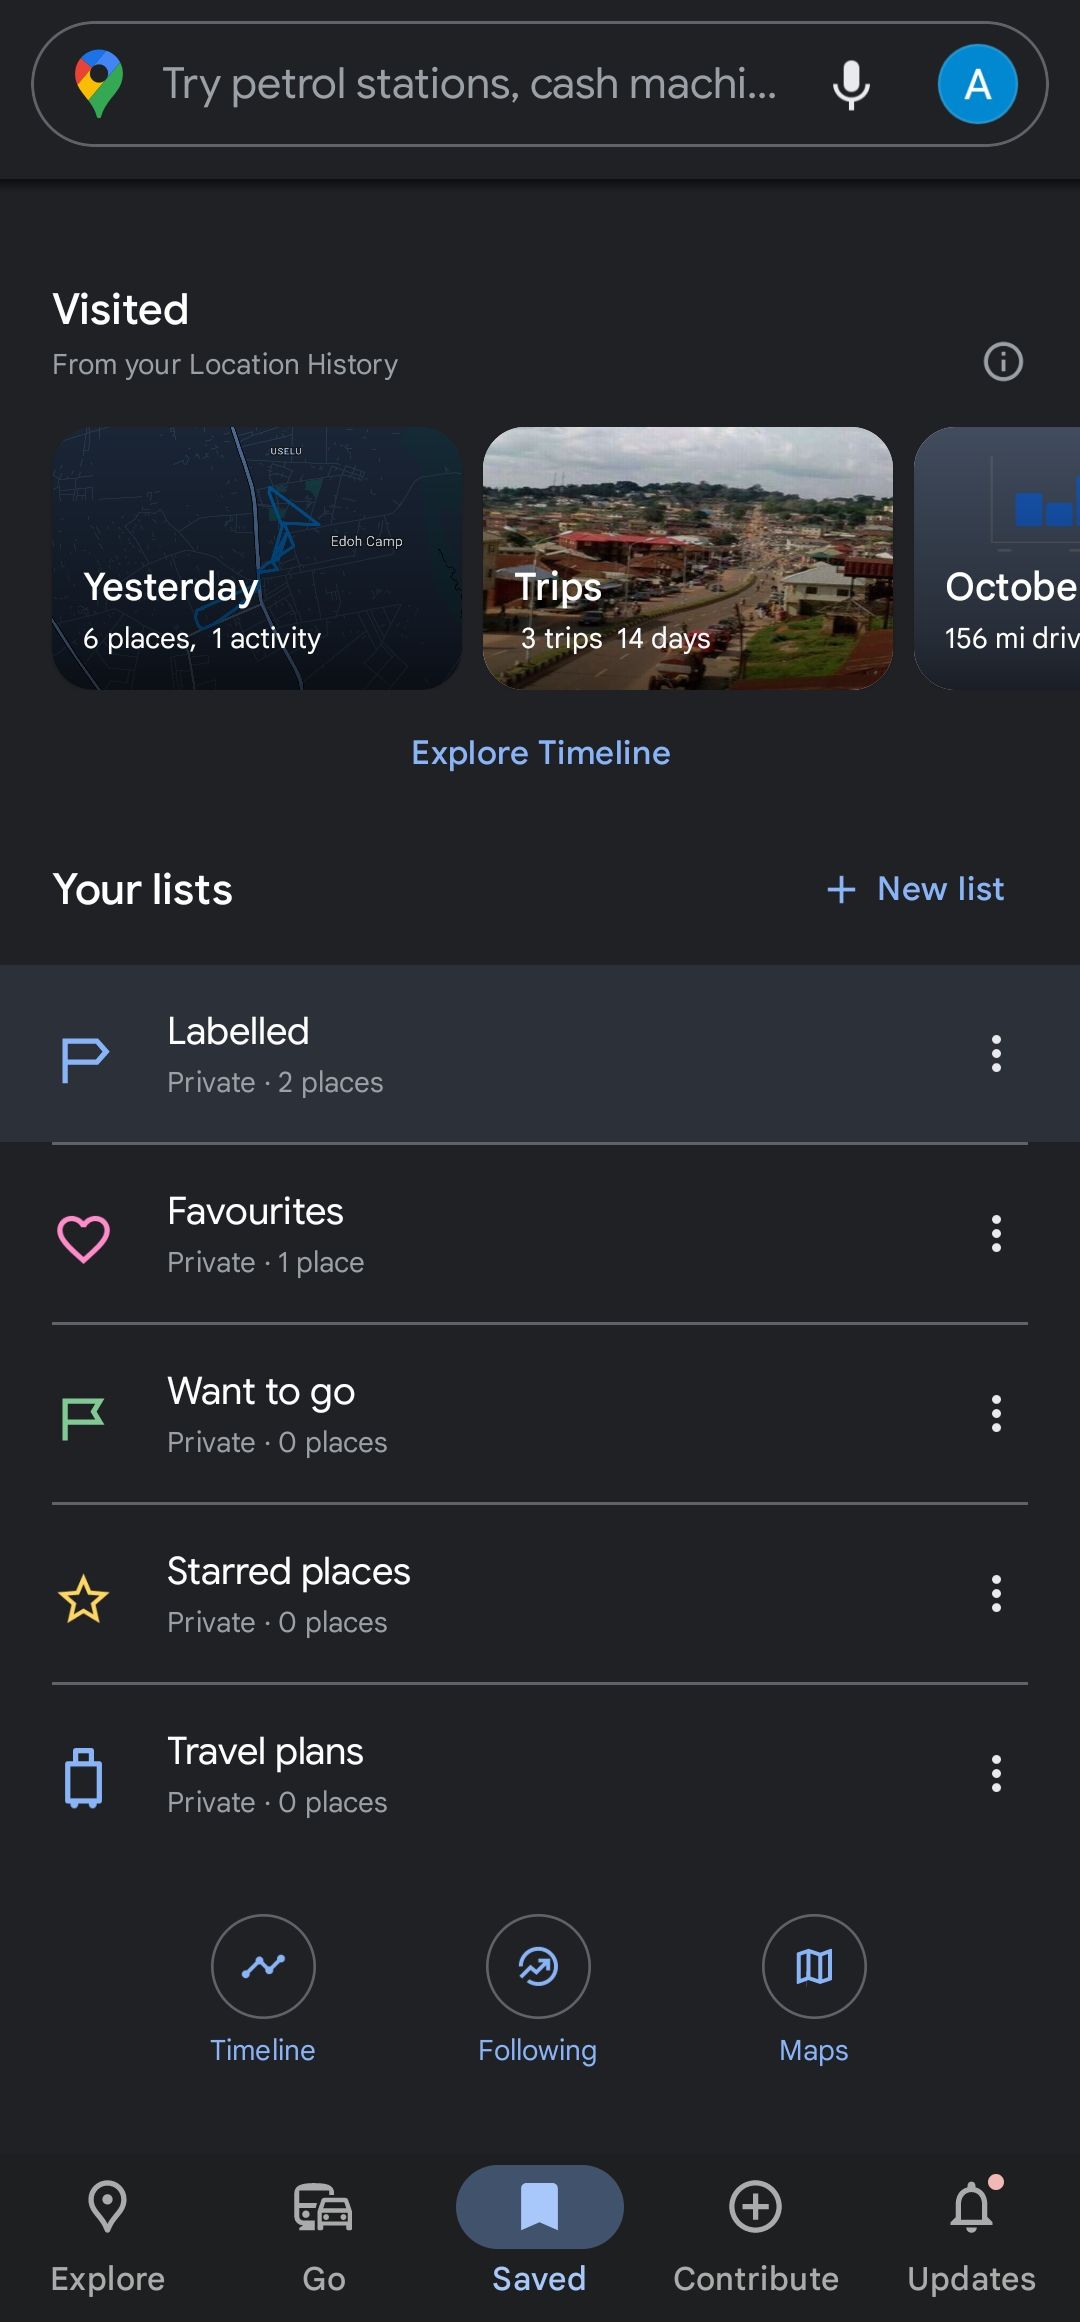Image resolution: width=1080 pixels, height=2322 pixels.
Task: Go to the Go commute tab
Action: 324,2232
